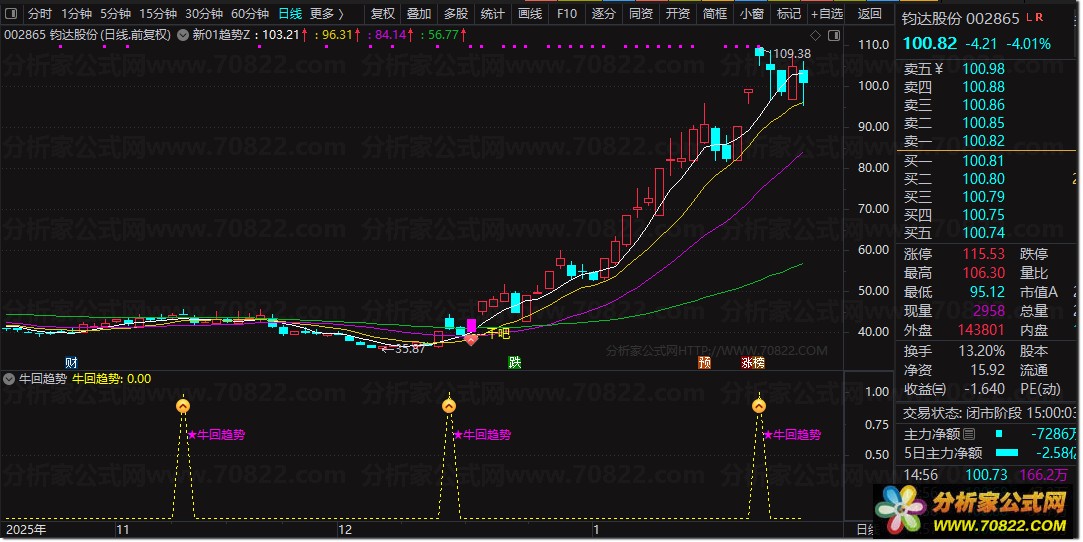Activate the 画线 drawing tool
Screen dimensions: 1083x542
530,13
